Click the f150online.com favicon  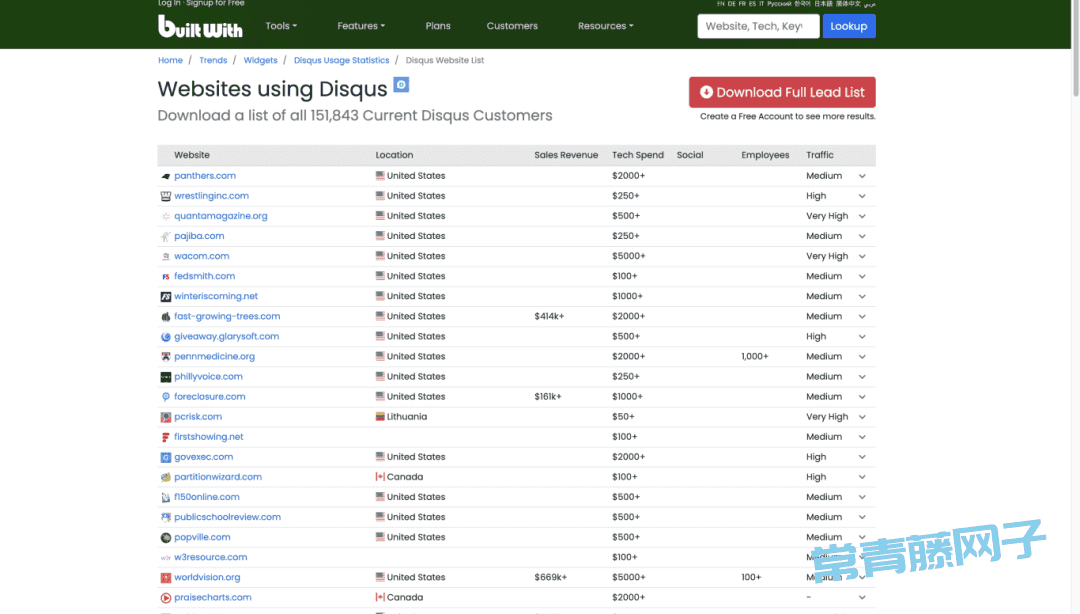165,497
